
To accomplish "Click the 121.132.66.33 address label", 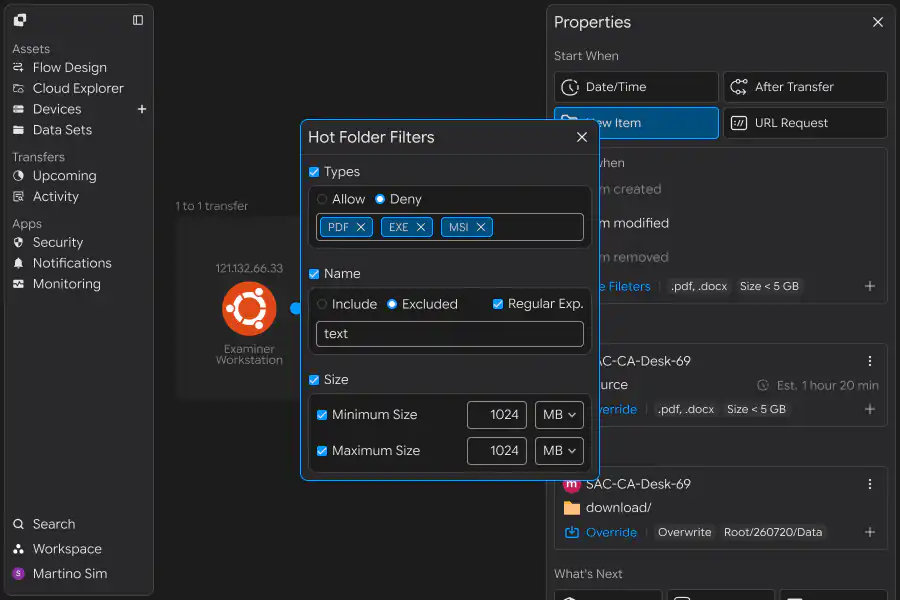I will click(249, 268).
